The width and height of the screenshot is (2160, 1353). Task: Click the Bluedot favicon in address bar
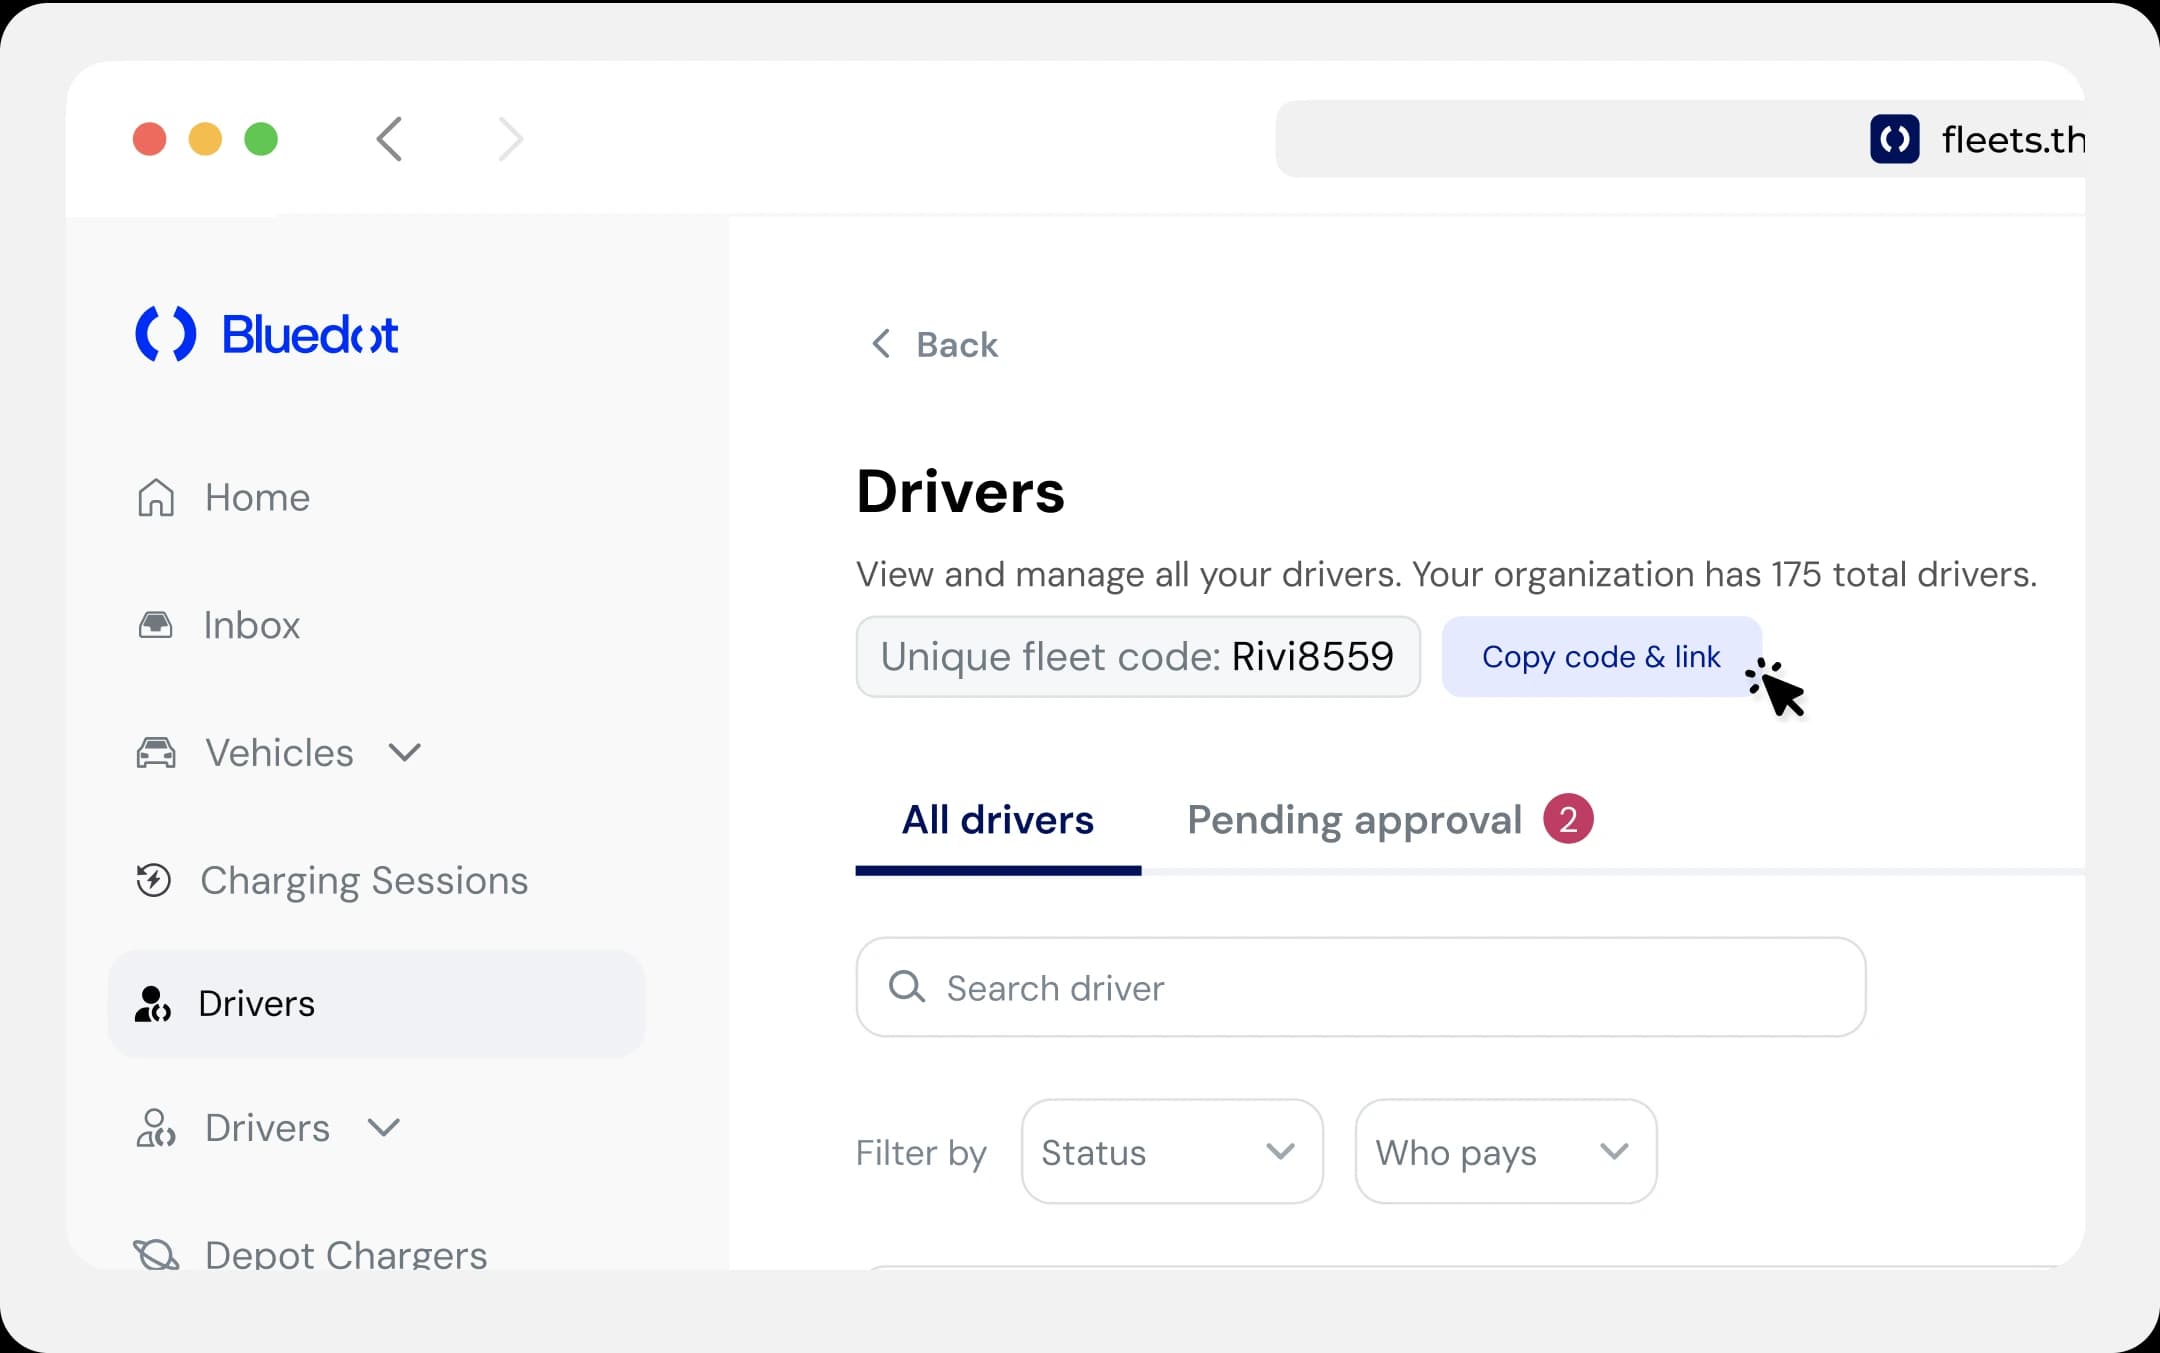[x=1894, y=139]
